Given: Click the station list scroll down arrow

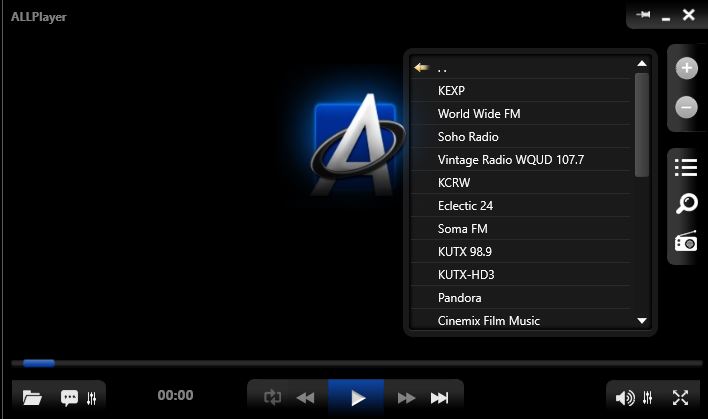Looking at the screenshot, I should [x=642, y=321].
